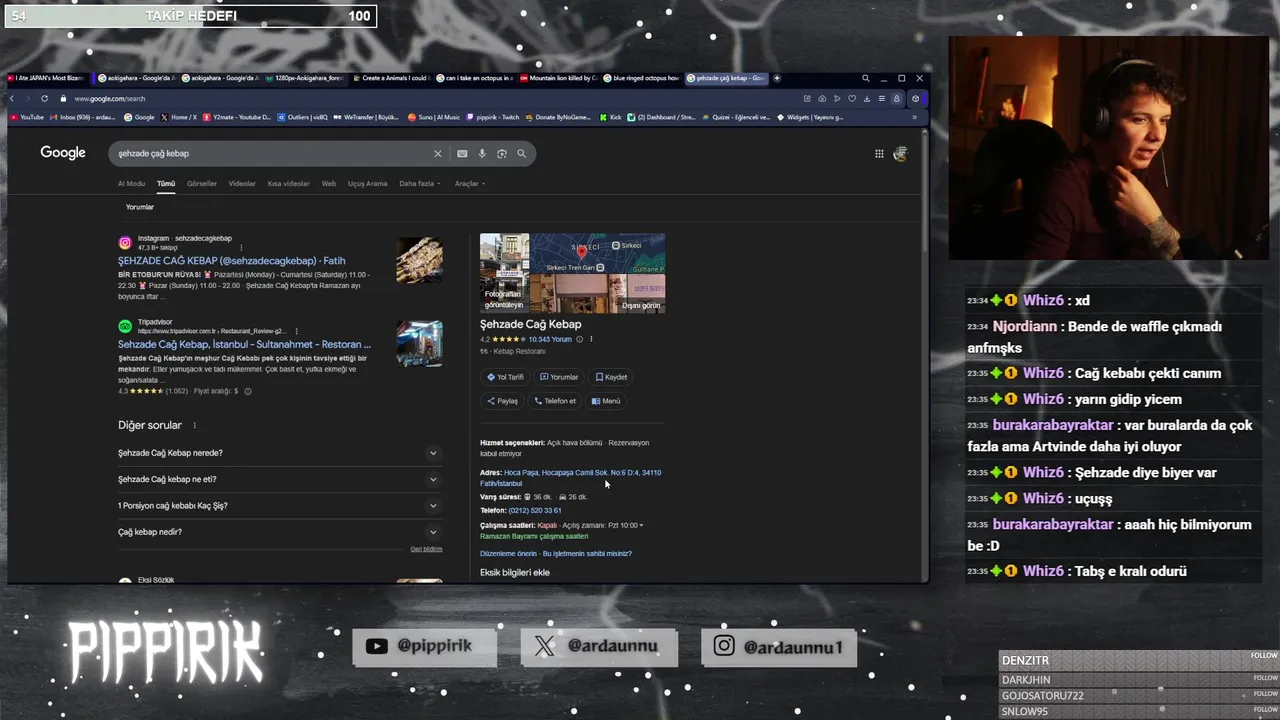
Task: Open the Home / X bookmark
Action: pos(179,117)
